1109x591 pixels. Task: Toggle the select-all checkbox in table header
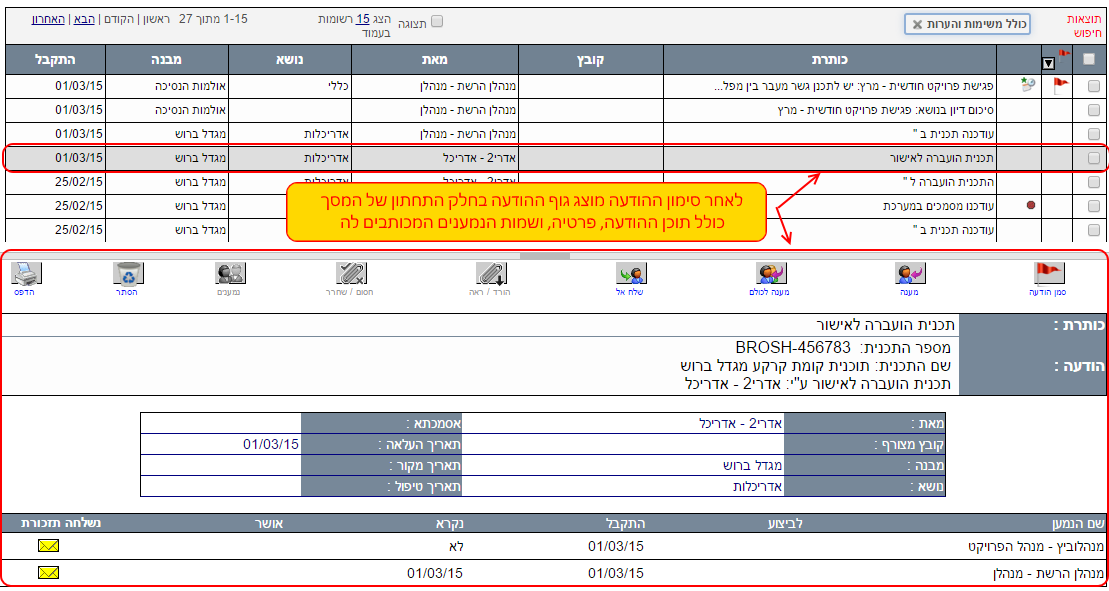[1088, 59]
